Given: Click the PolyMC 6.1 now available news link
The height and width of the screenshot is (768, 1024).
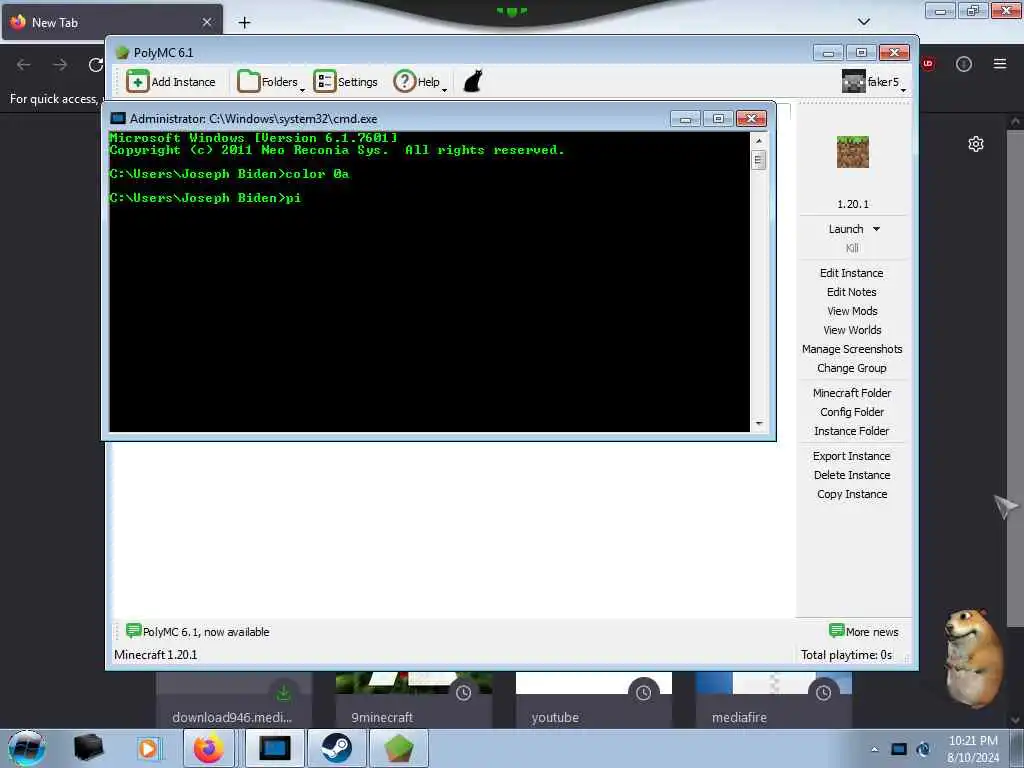Looking at the screenshot, I should click(x=197, y=632).
